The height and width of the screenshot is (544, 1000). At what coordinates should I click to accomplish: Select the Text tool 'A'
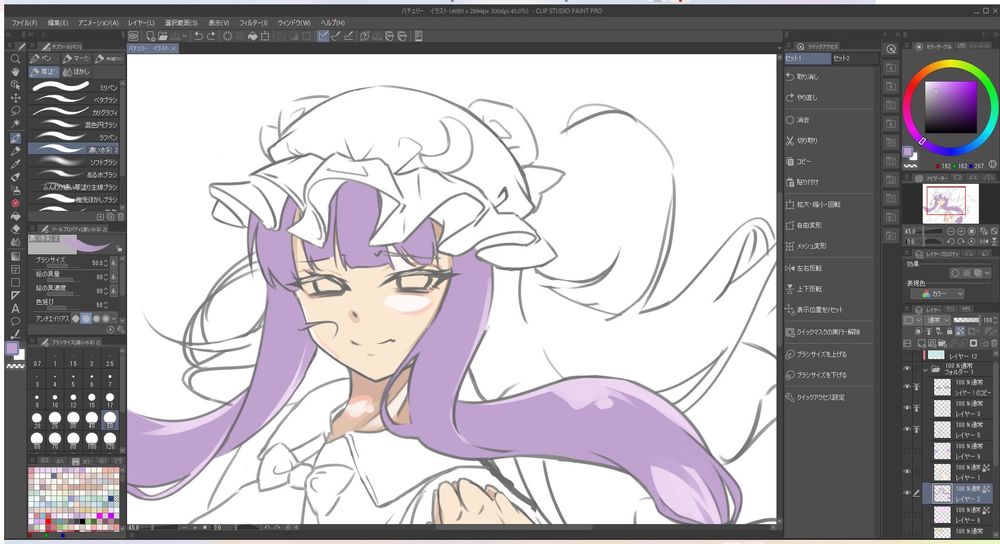[x=15, y=308]
